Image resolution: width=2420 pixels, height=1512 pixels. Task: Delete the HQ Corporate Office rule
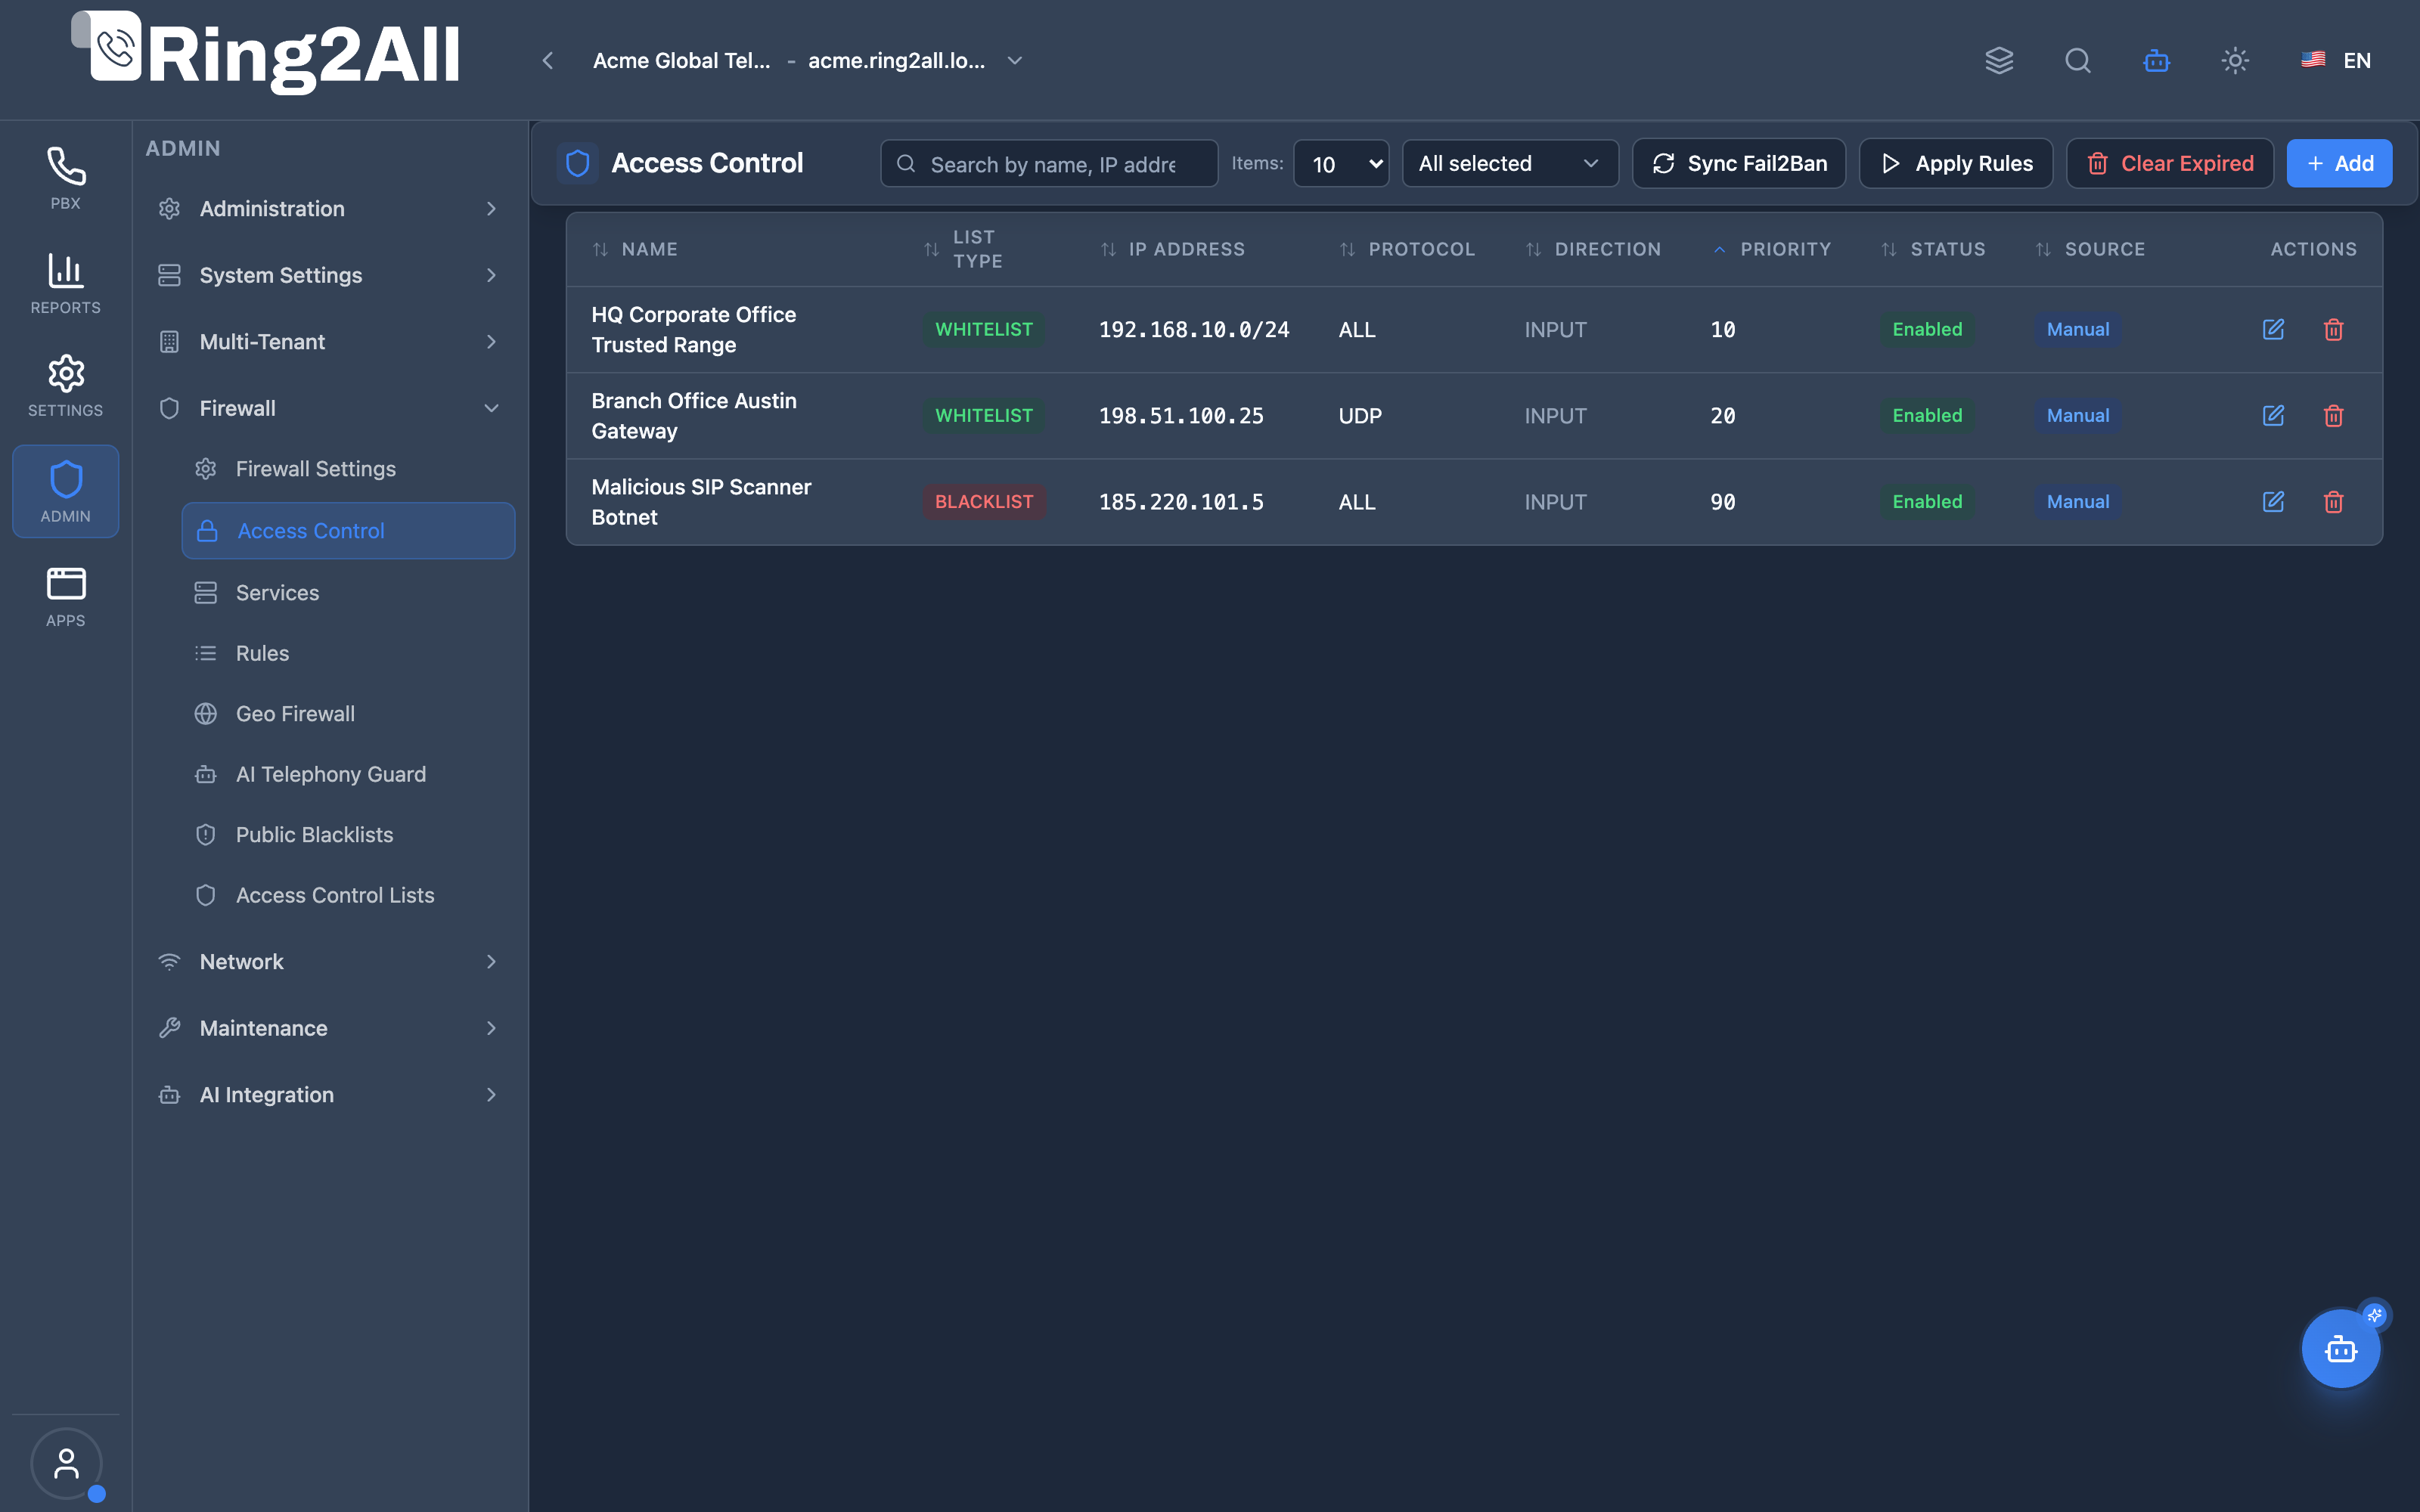(2333, 329)
